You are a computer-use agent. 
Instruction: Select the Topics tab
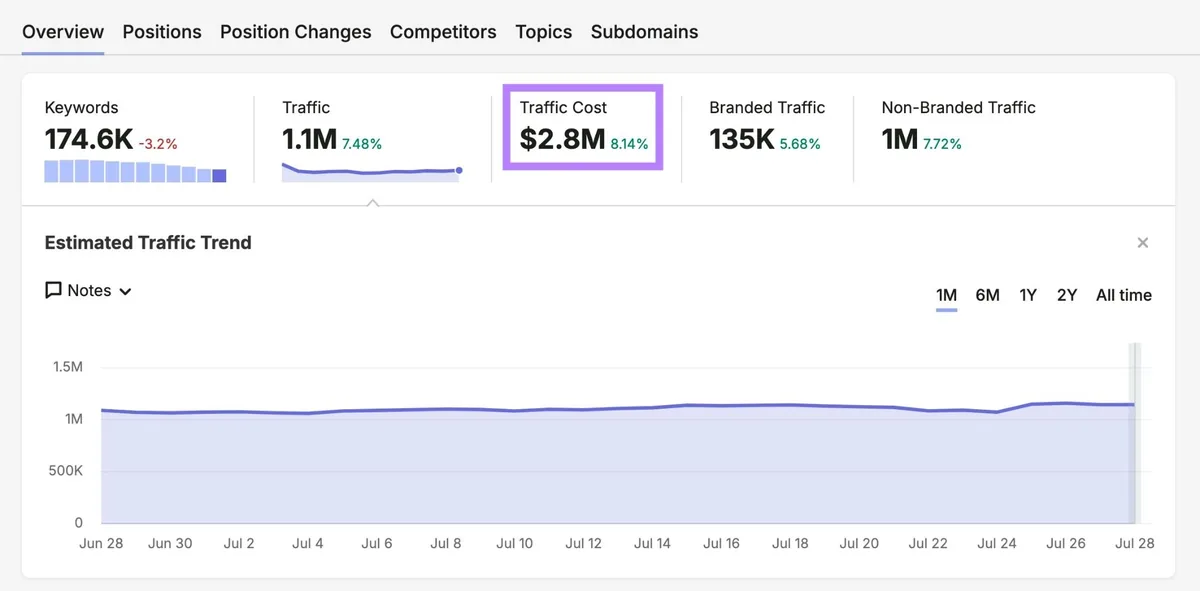(544, 32)
